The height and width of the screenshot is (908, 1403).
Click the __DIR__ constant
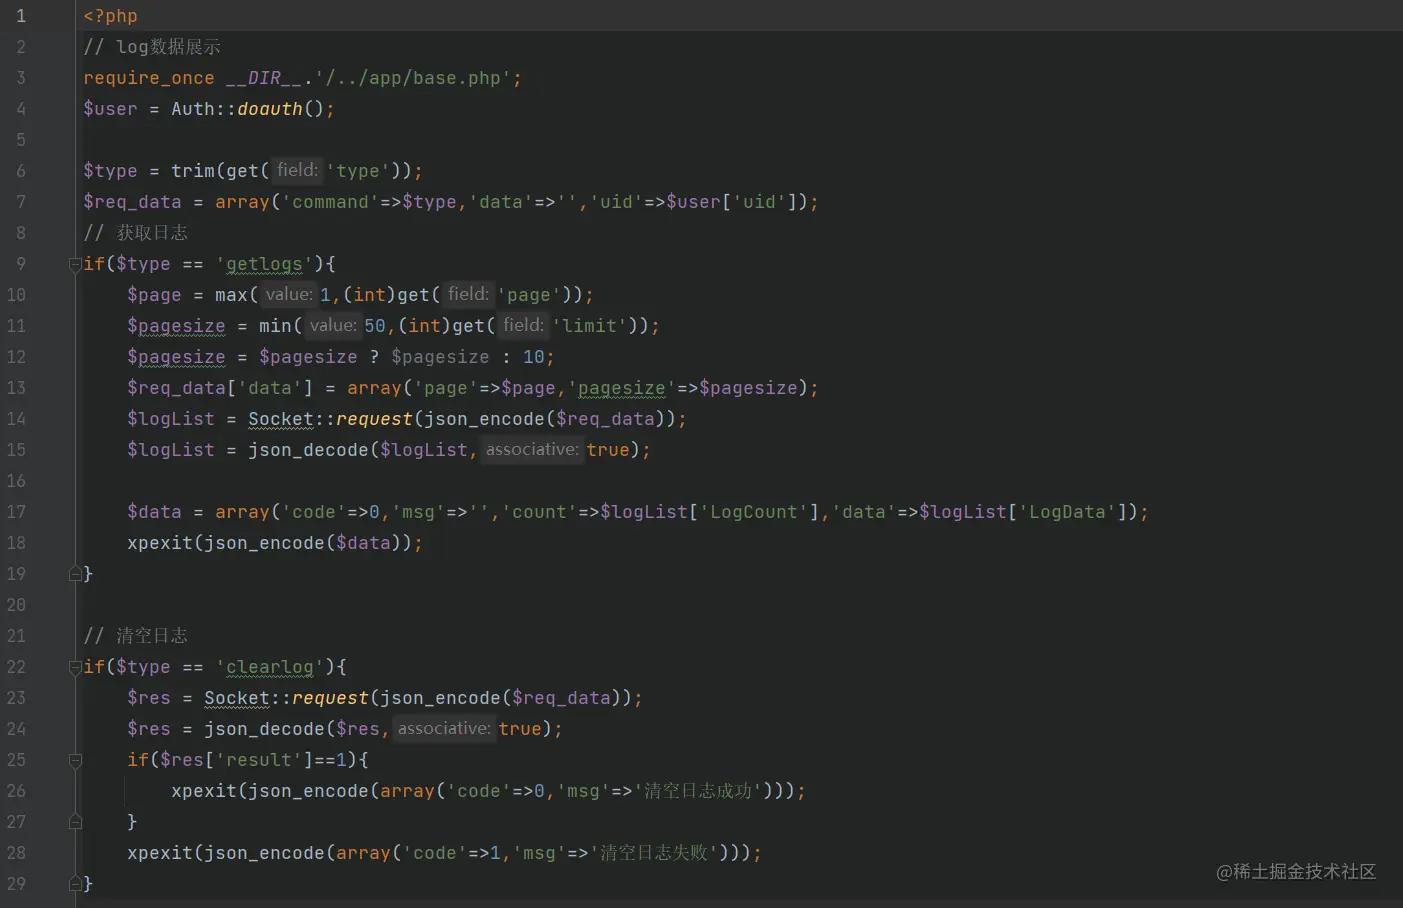264,78
